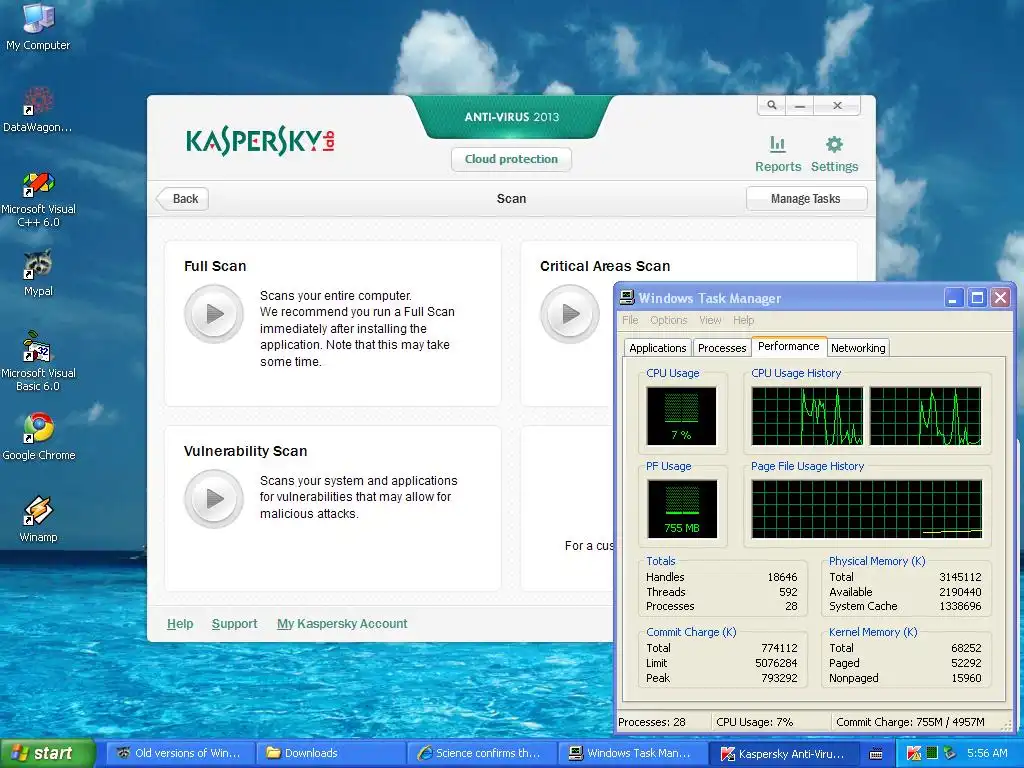The width and height of the screenshot is (1024, 768).
Task: Click status bar Processes: 28
Action: tap(652, 722)
